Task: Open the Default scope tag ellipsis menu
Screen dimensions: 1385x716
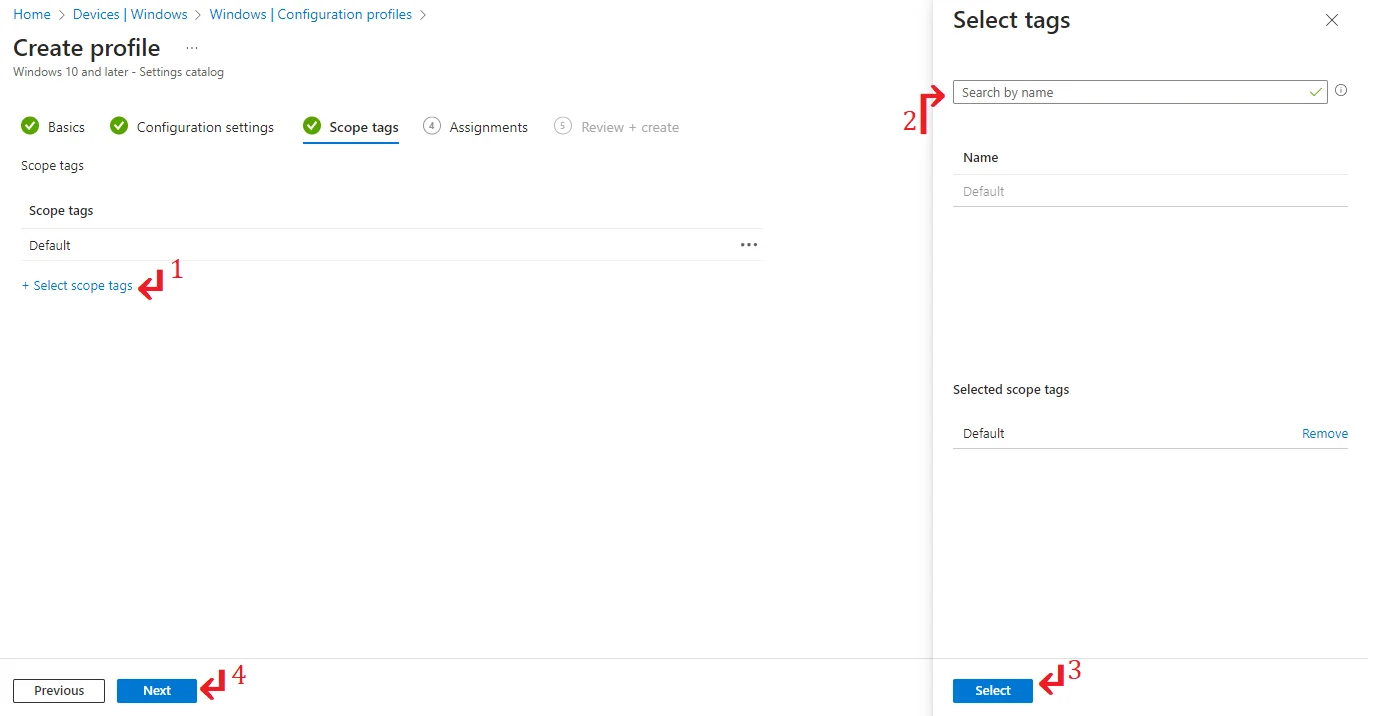Action: point(748,245)
